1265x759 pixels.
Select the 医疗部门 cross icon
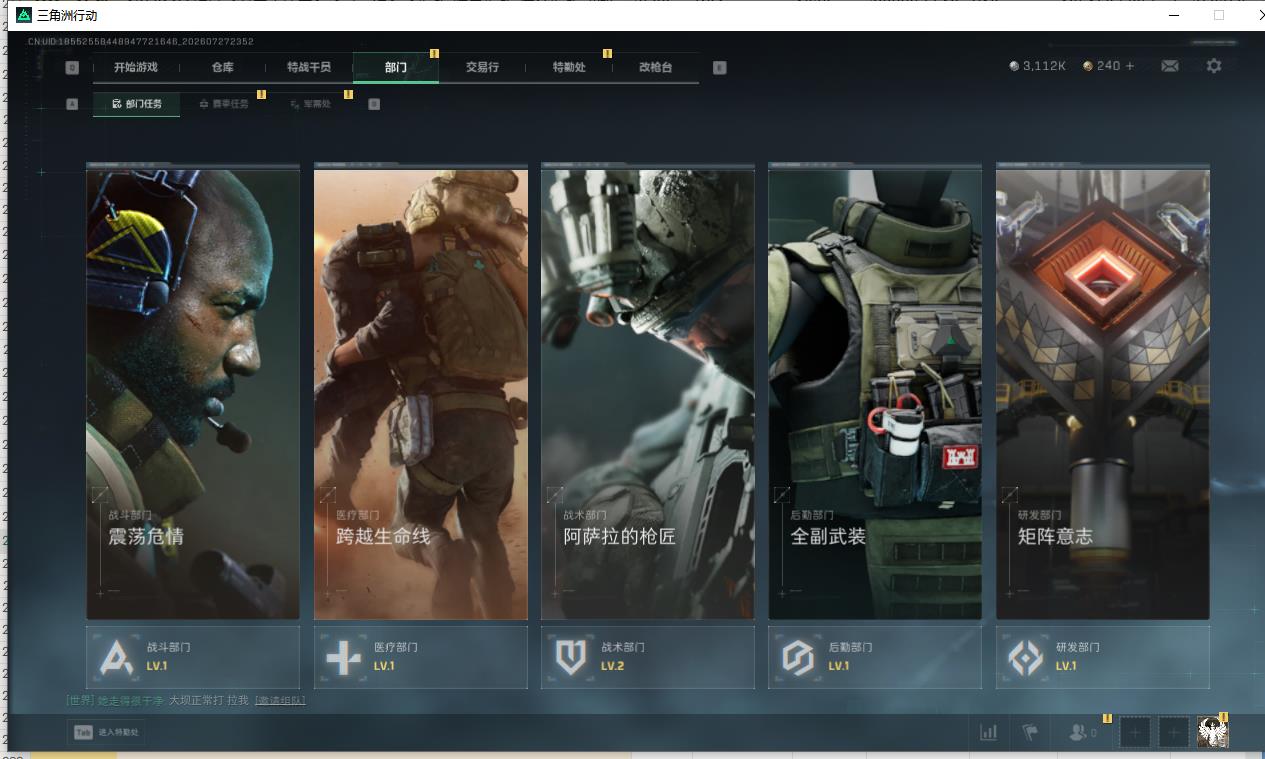[344, 658]
